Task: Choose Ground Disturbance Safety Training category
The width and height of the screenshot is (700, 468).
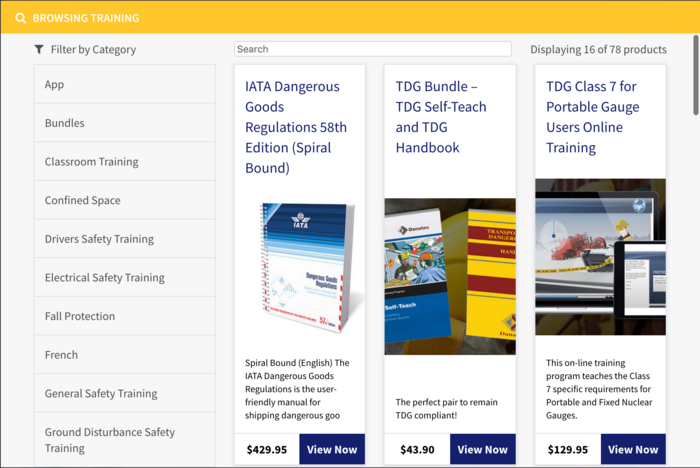Action: [125, 440]
